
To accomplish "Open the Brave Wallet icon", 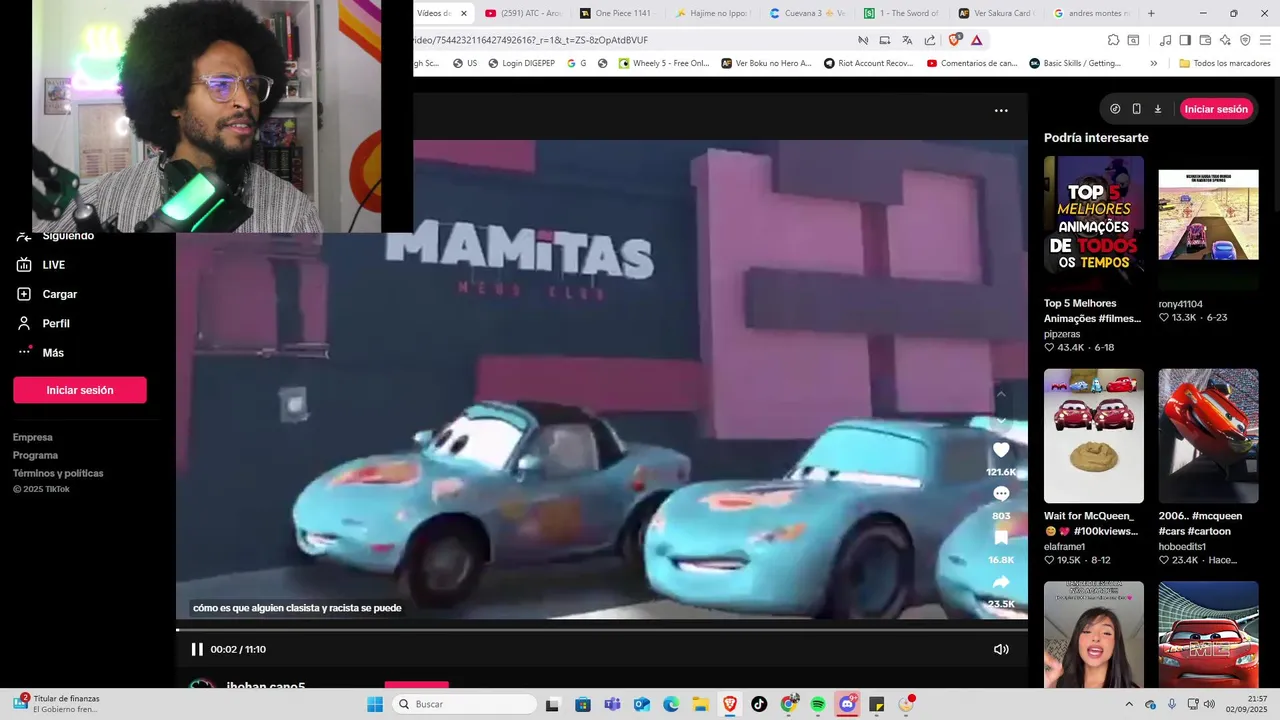I will (1205, 40).
